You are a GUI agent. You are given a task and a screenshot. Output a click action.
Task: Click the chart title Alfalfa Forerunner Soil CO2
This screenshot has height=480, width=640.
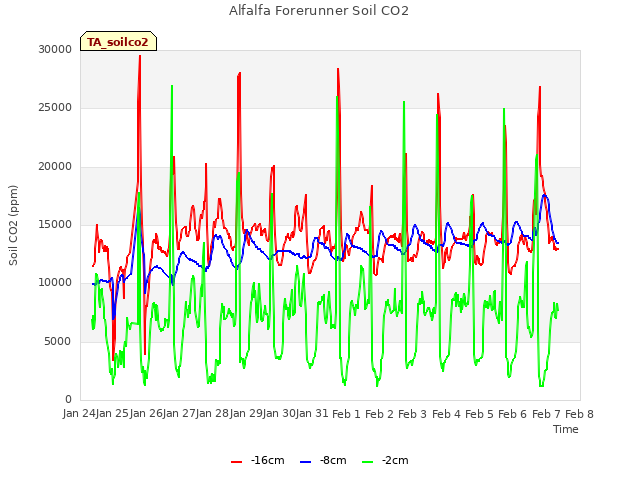pyautogui.click(x=319, y=11)
